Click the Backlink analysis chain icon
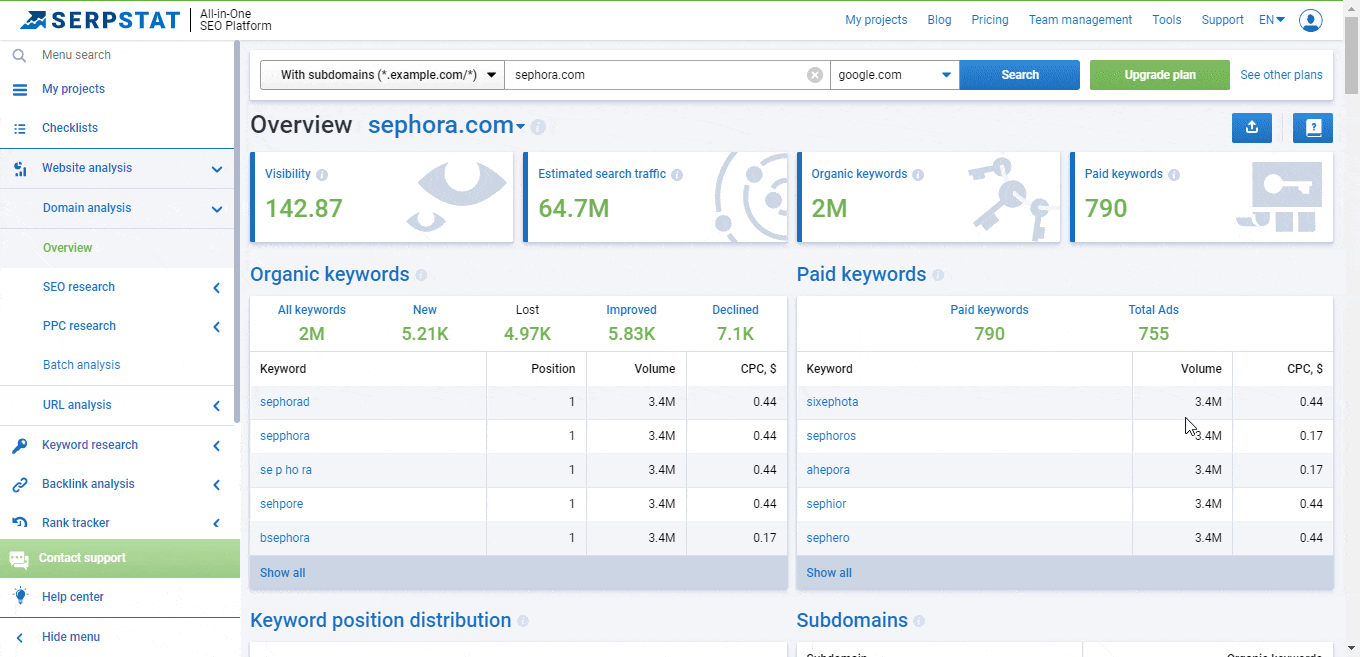 19,485
